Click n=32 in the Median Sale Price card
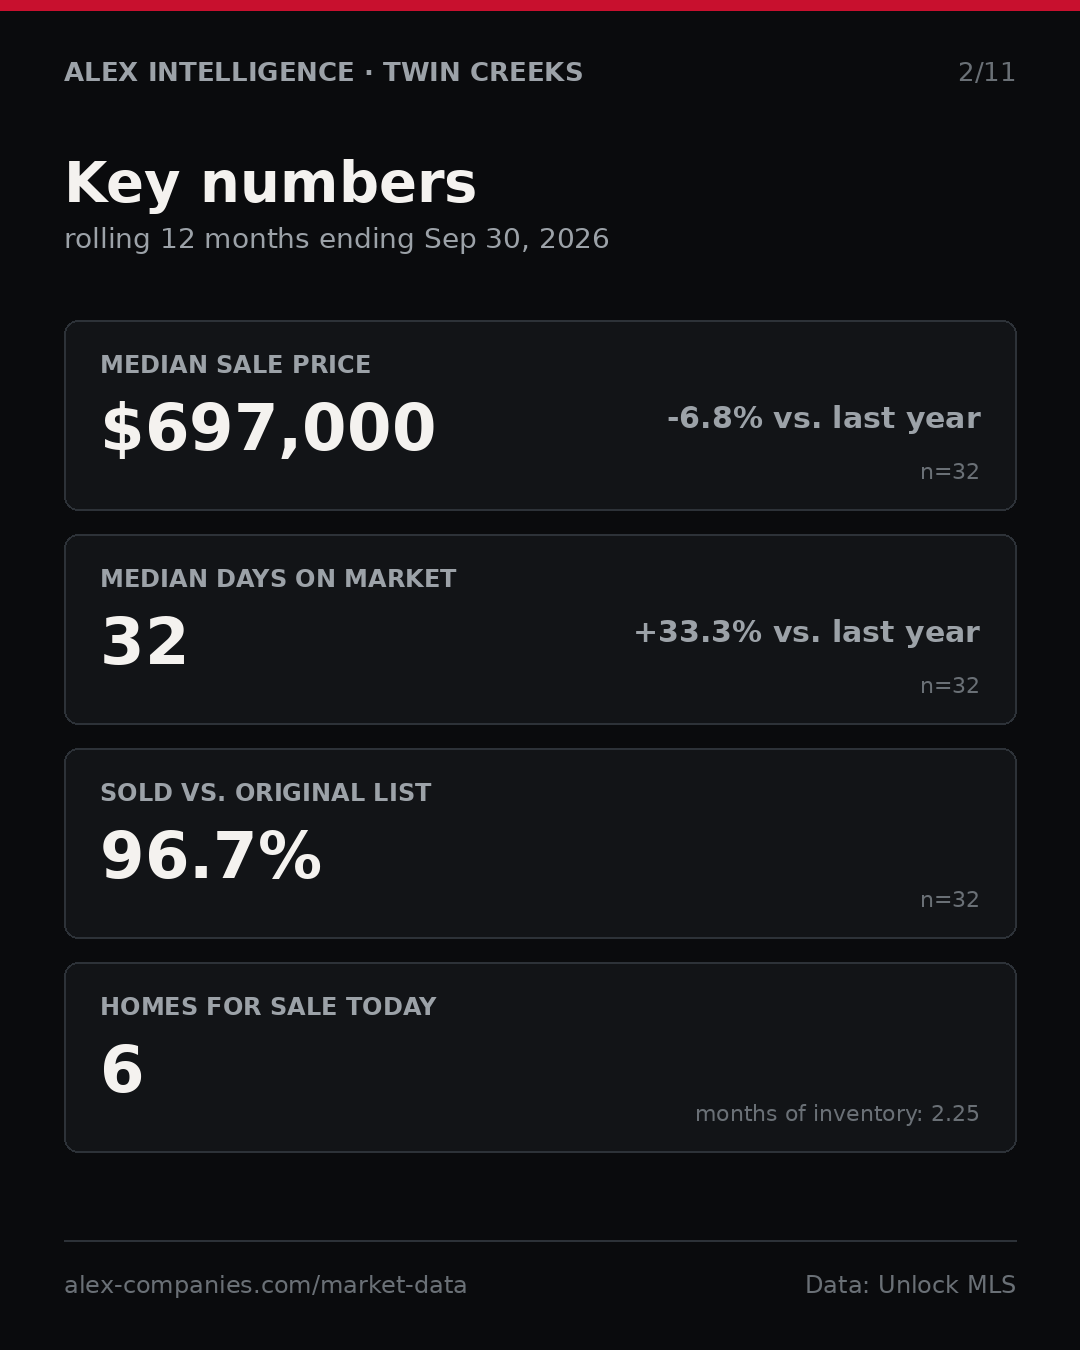The height and width of the screenshot is (1350, 1080). click(x=949, y=472)
